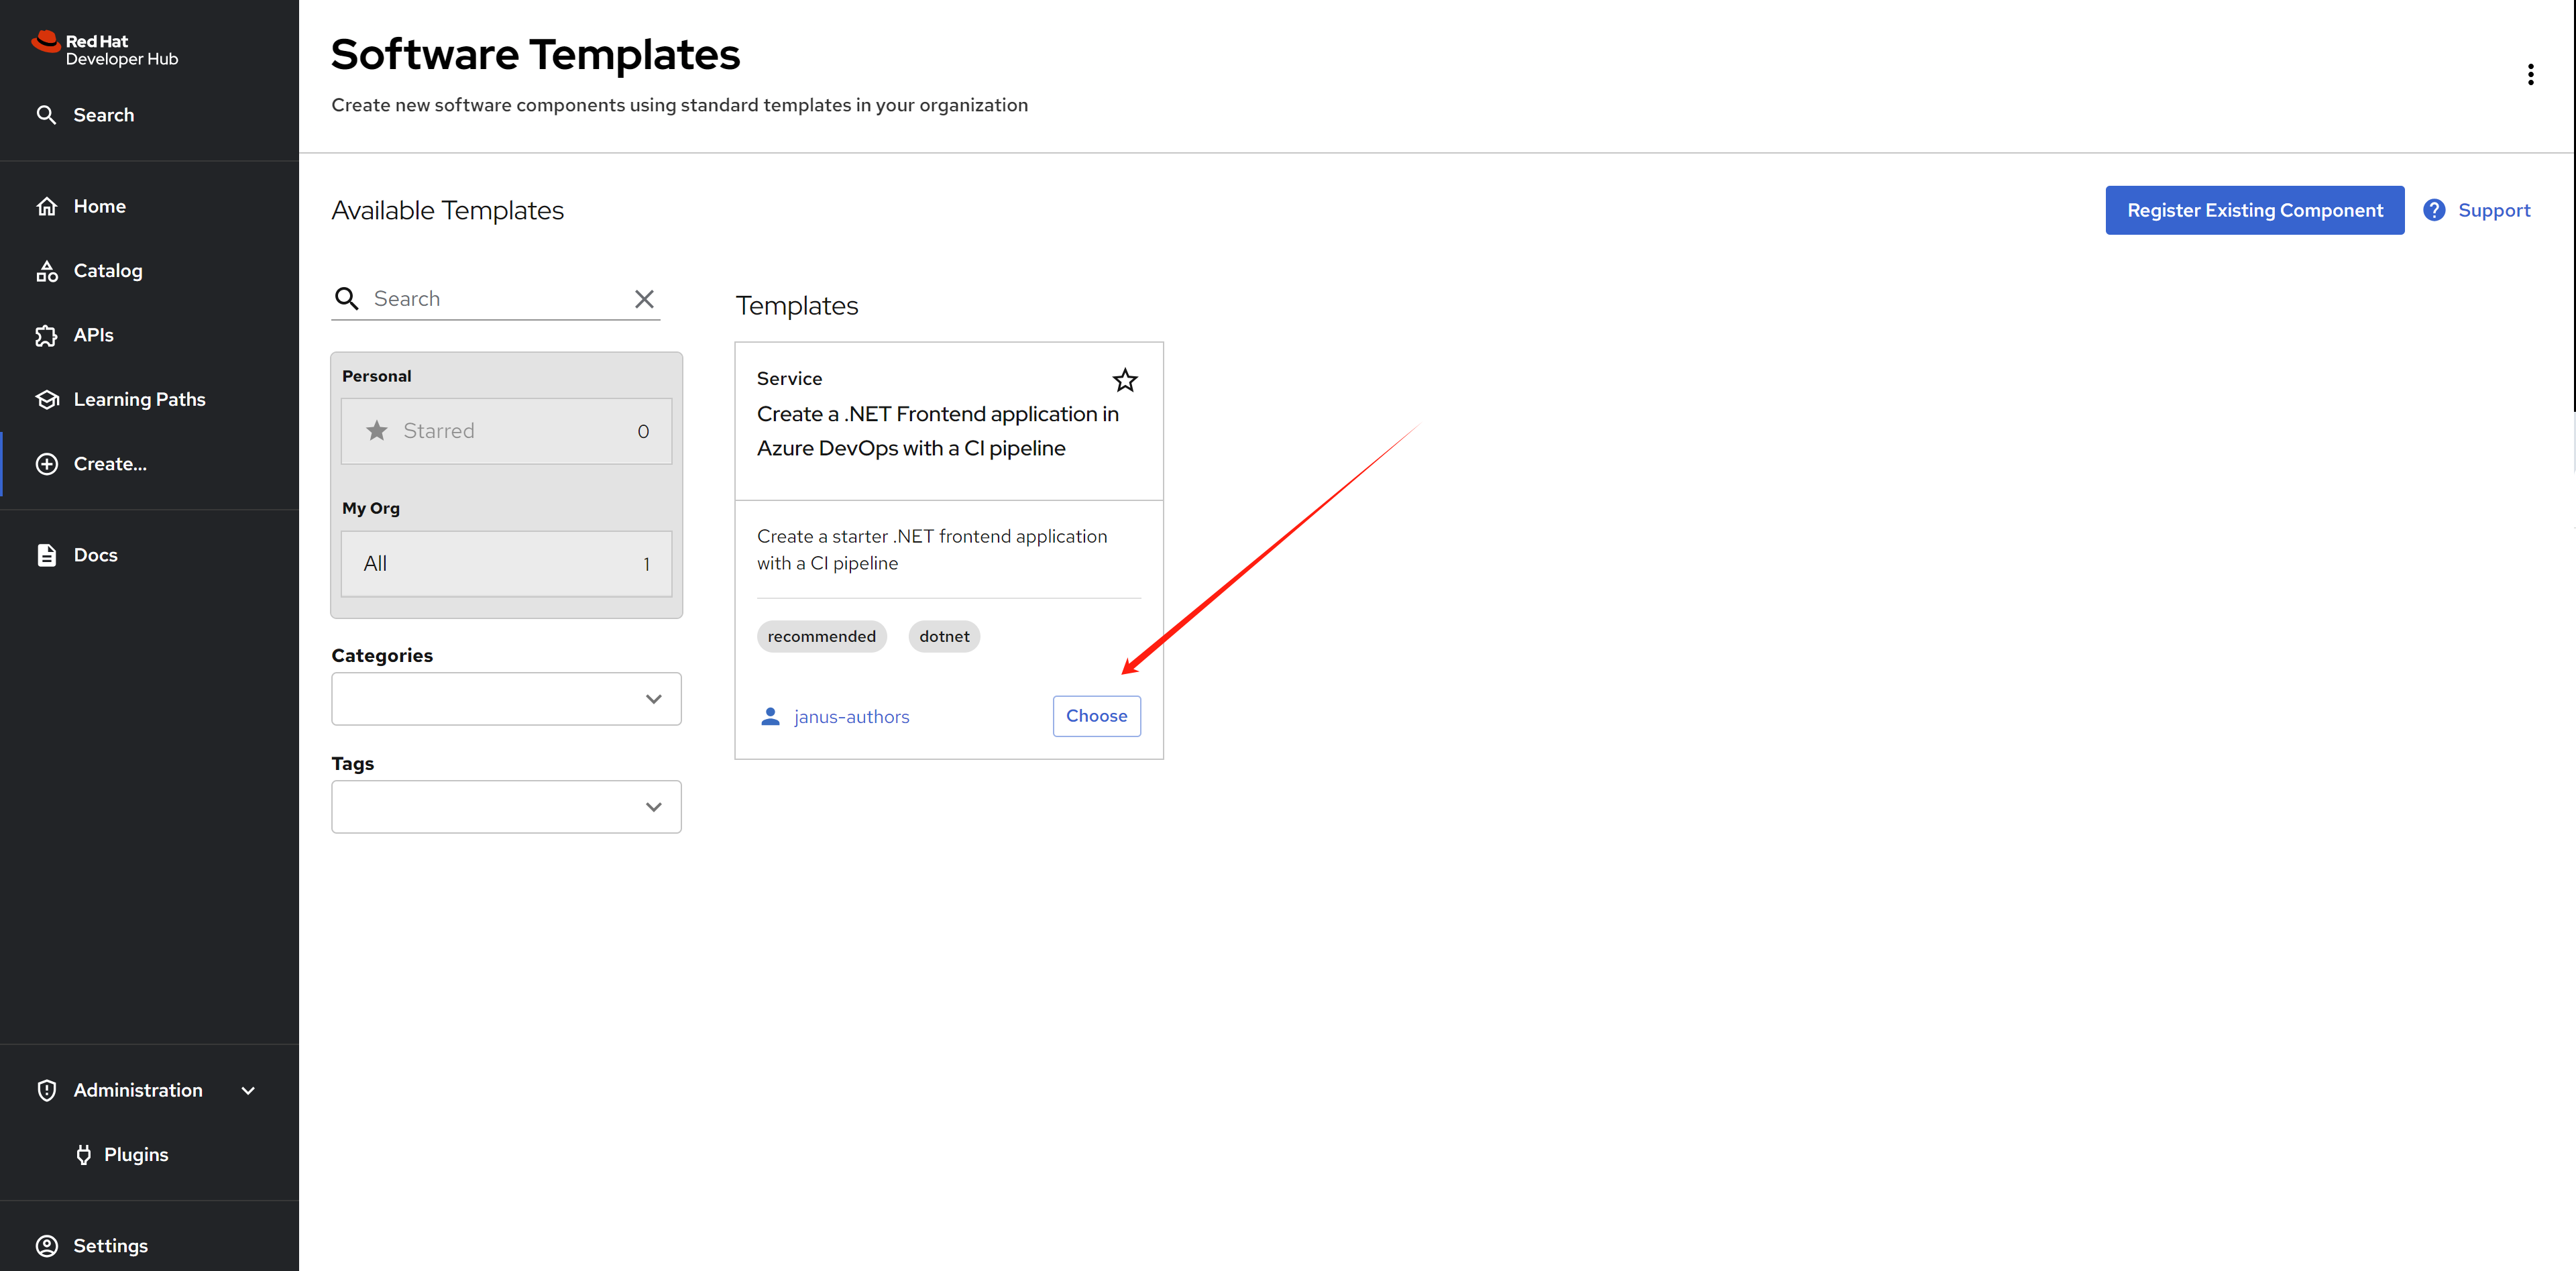2576x1271 pixels.
Task: Open Settings from sidebar
Action: tap(110, 1245)
